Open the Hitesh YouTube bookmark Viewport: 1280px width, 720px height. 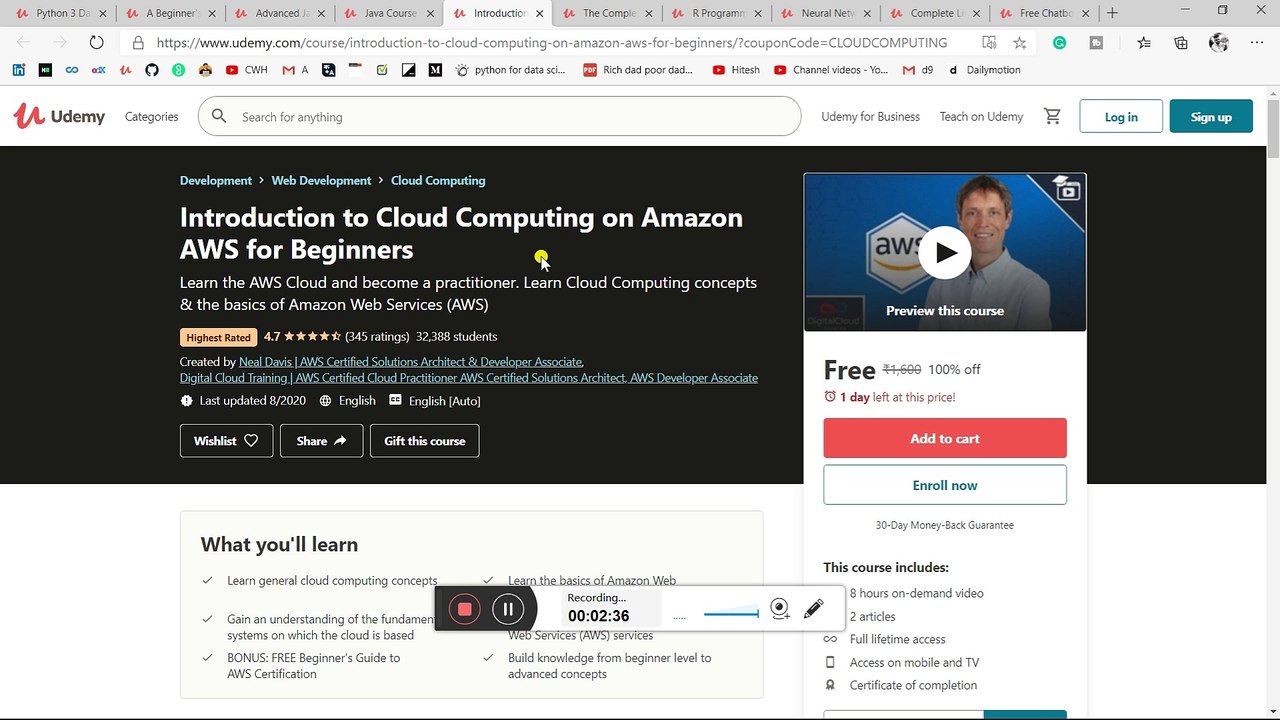tap(735, 70)
